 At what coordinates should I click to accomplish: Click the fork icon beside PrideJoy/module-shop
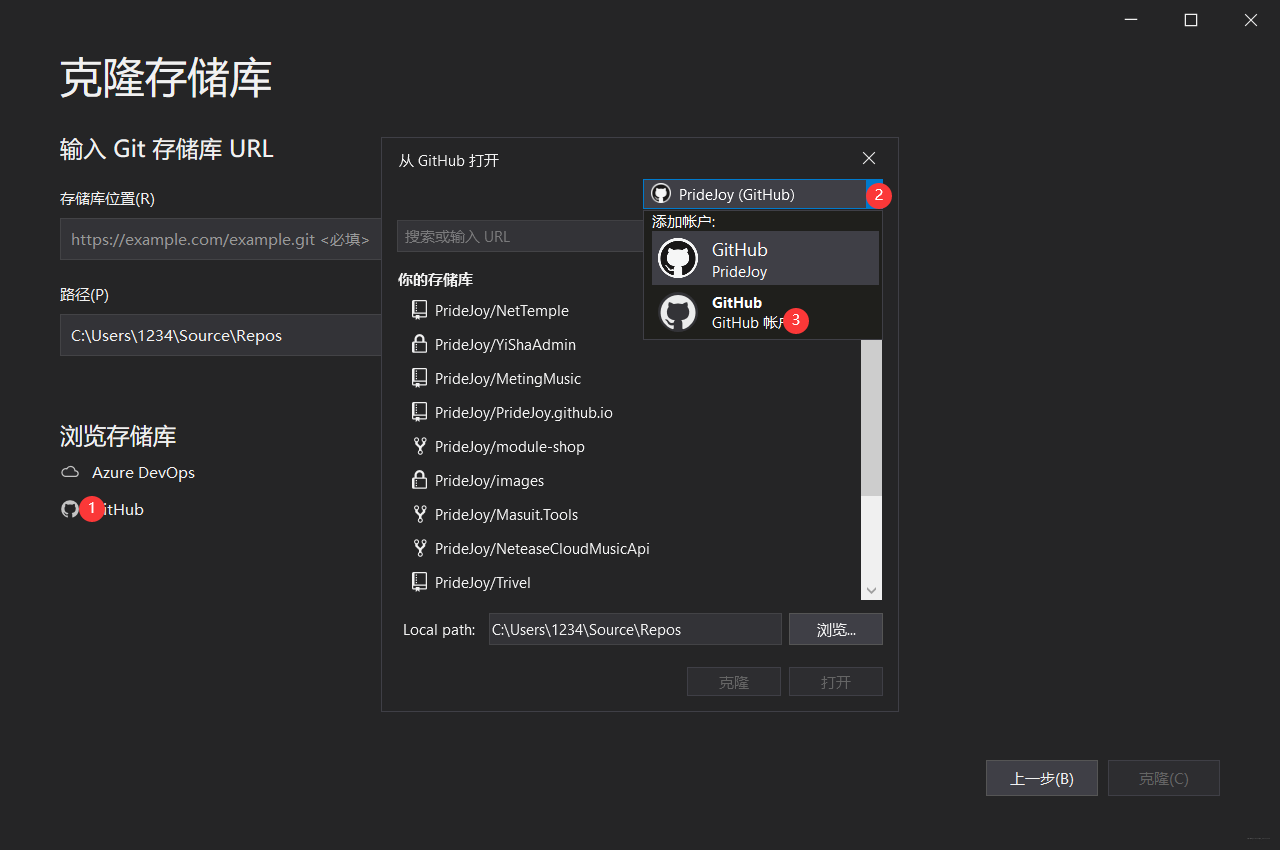pyautogui.click(x=420, y=446)
